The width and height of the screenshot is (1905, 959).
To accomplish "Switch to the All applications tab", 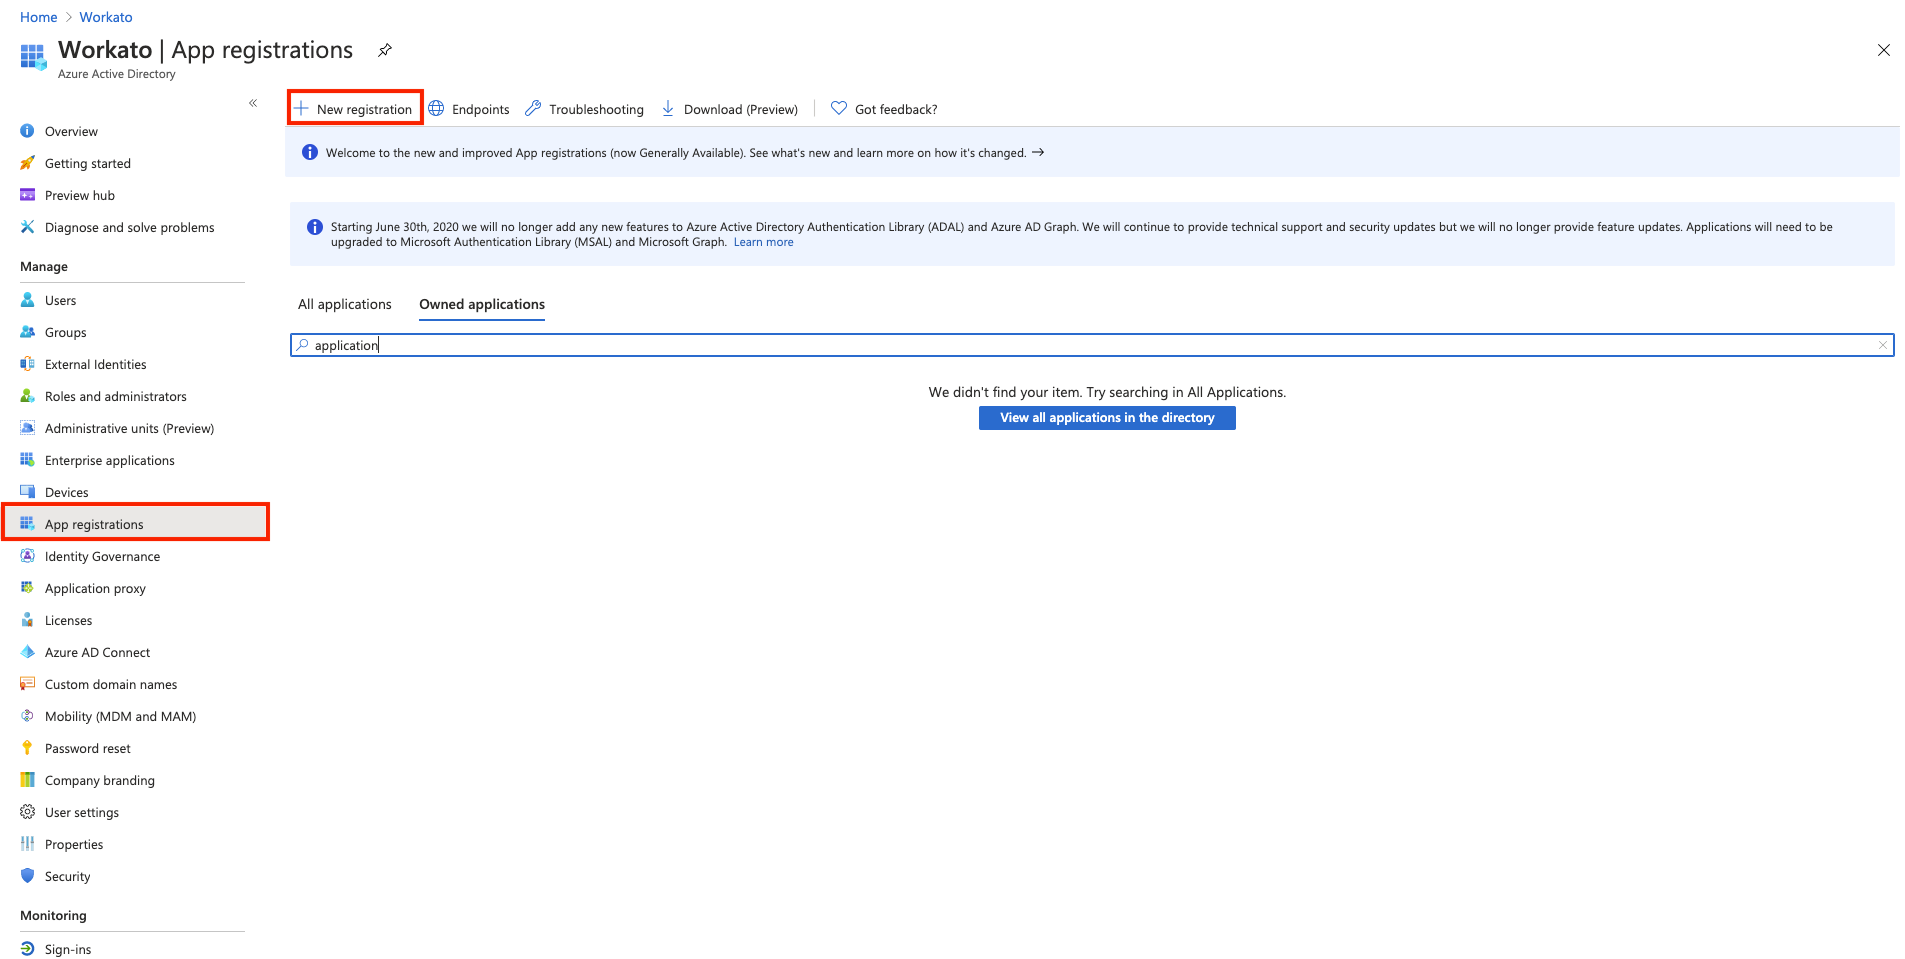I will (x=345, y=304).
